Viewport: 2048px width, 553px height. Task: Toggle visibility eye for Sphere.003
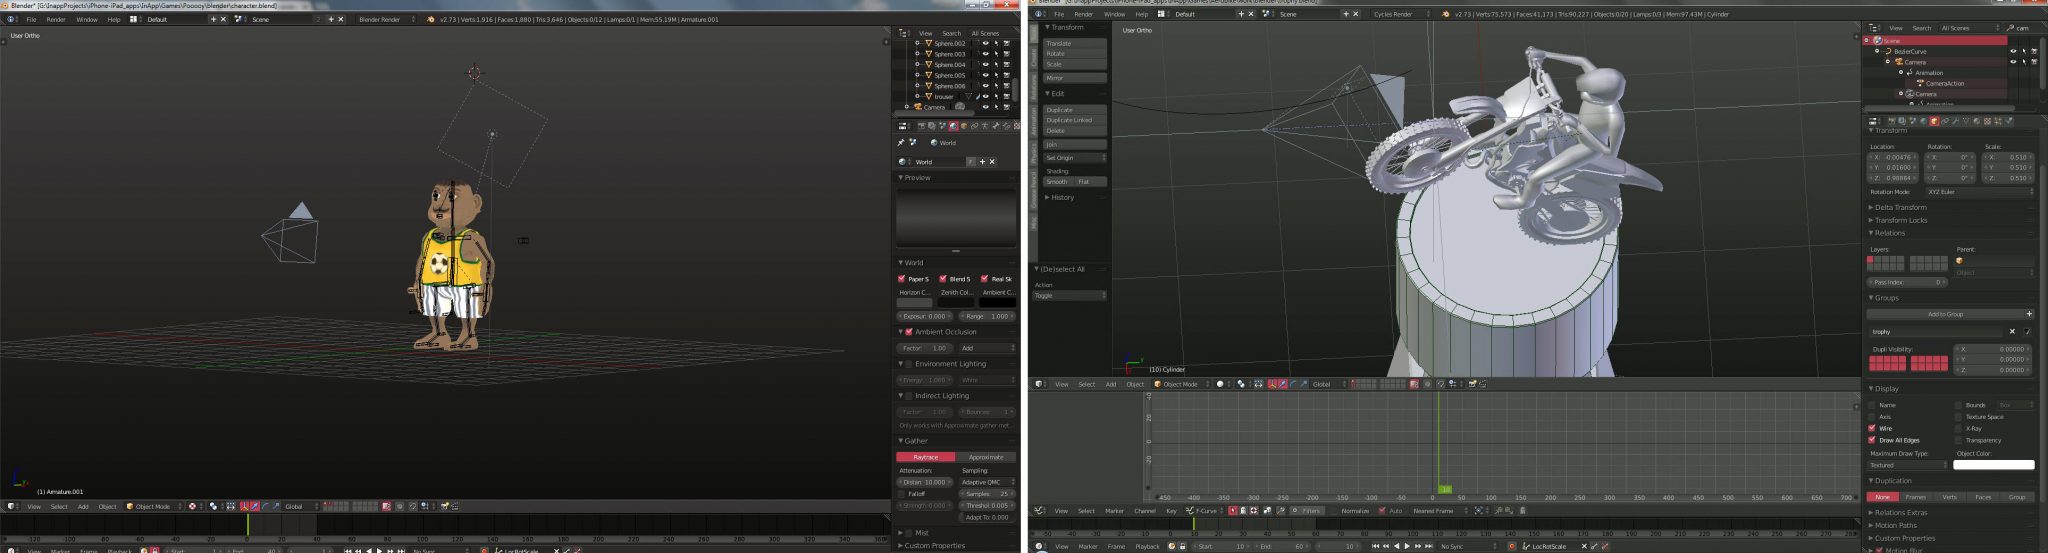point(985,54)
